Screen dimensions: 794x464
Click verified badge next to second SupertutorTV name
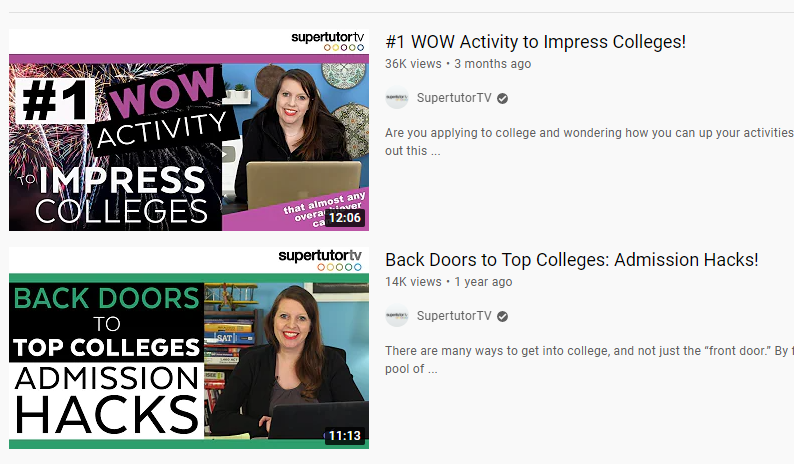pos(502,316)
